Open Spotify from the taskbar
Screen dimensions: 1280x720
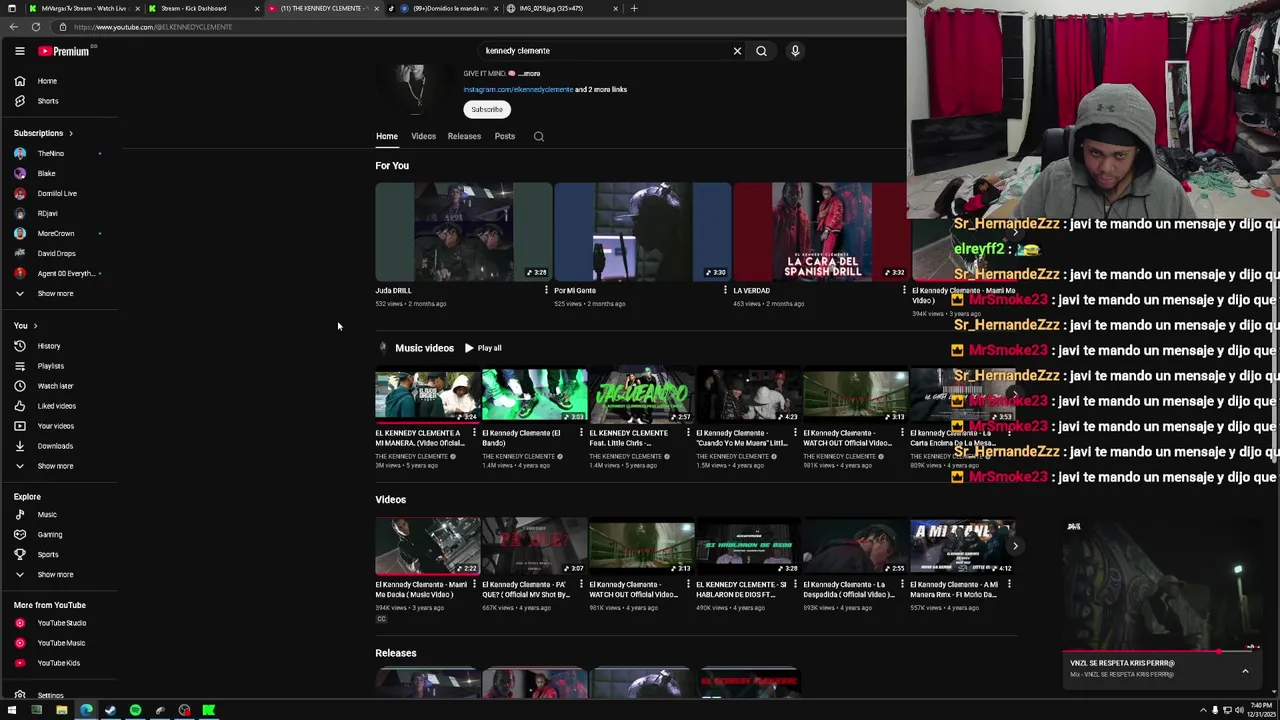(x=135, y=710)
